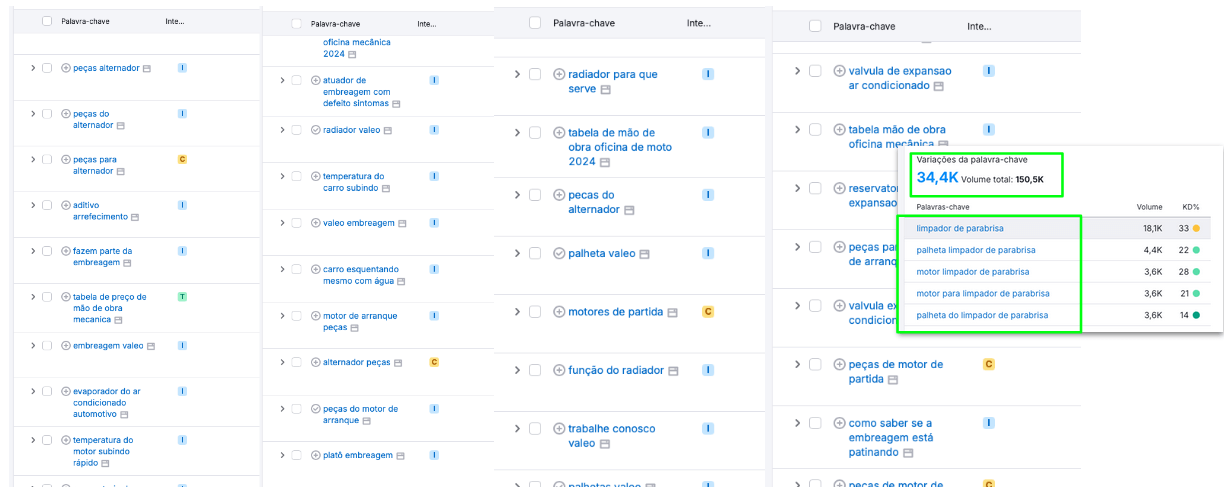1224x487 pixels.
Task: Expand the palheta valeo row
Action: [517, 253]
